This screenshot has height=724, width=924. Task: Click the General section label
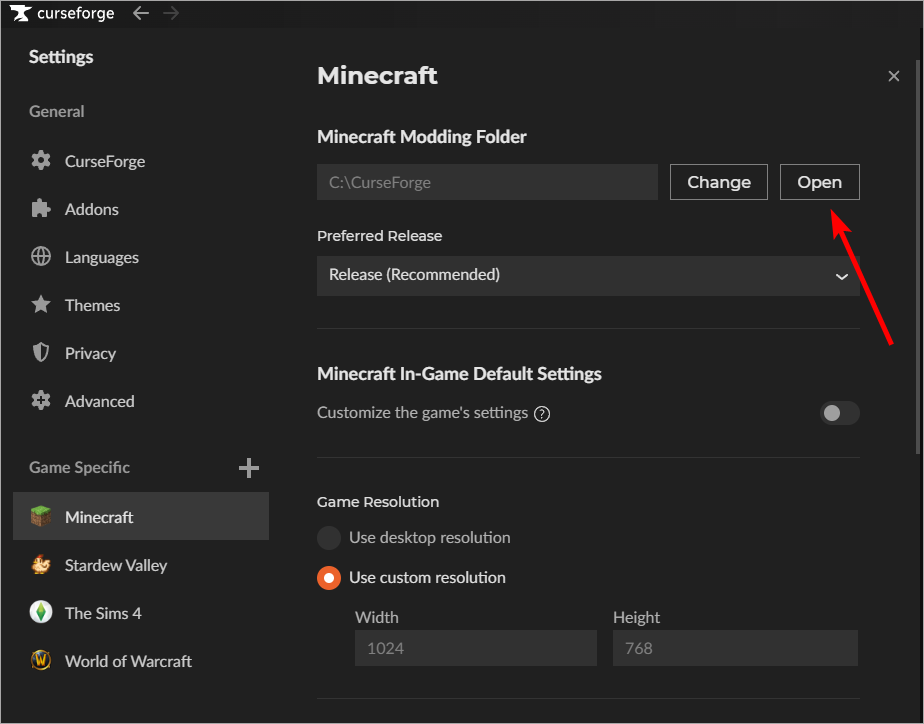[x=57, y=111]
